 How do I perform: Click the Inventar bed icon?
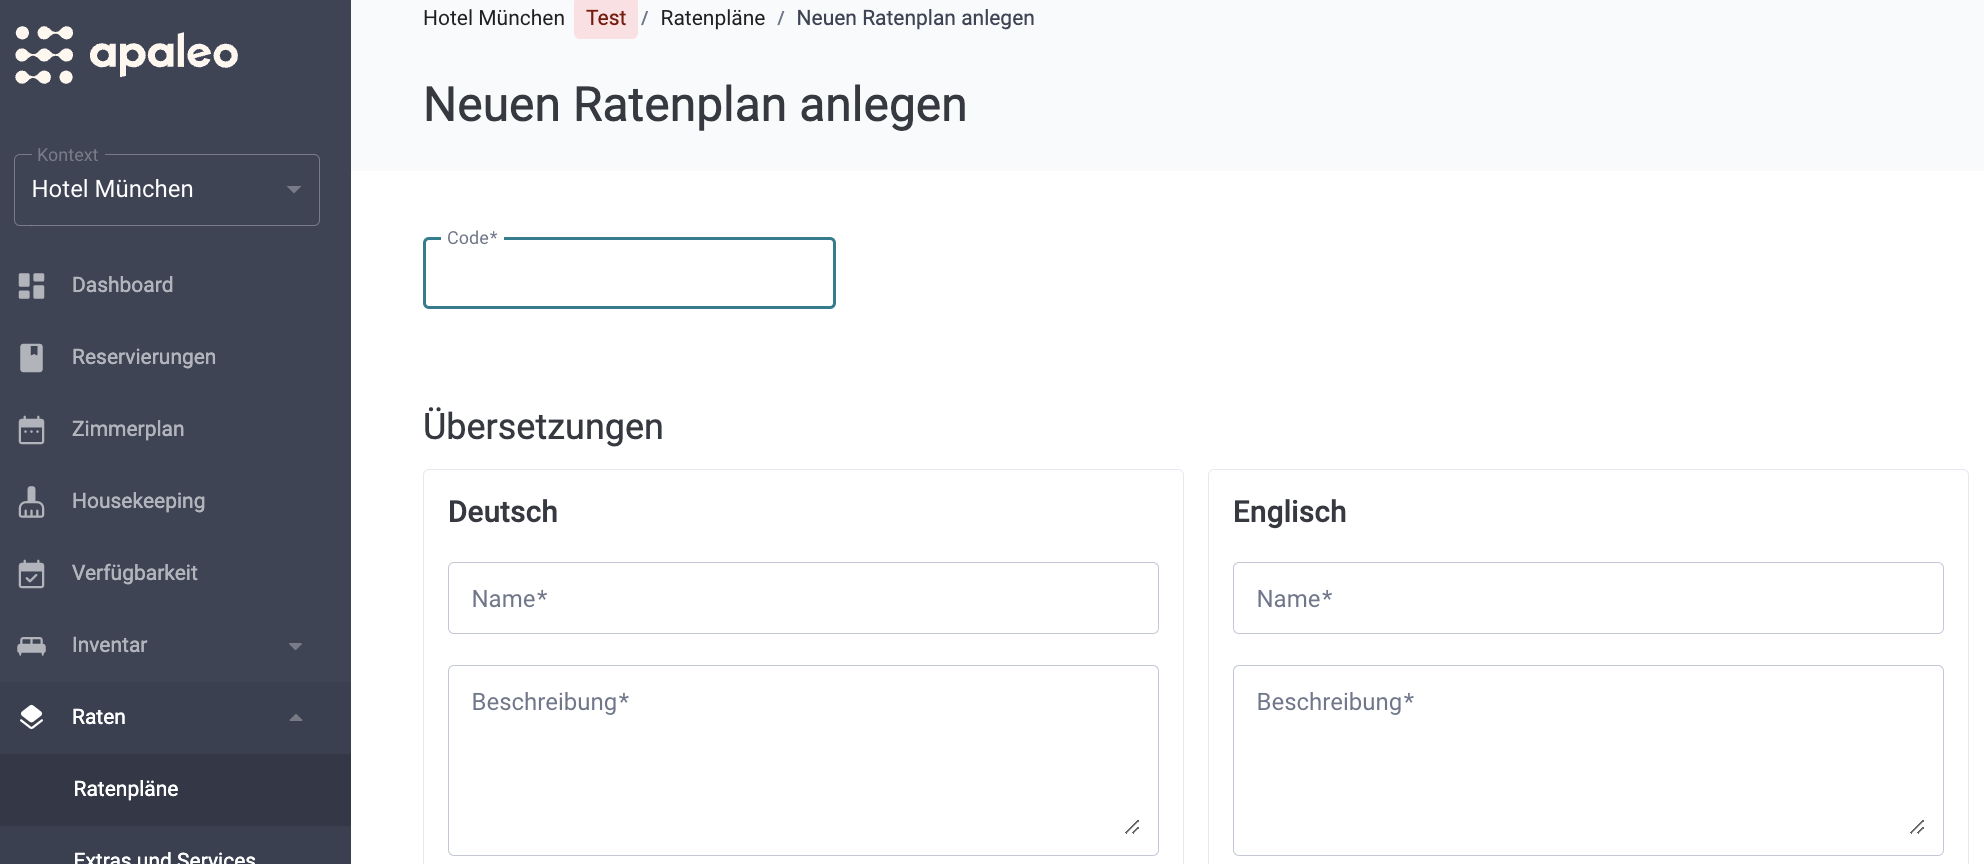coord(32,646)
